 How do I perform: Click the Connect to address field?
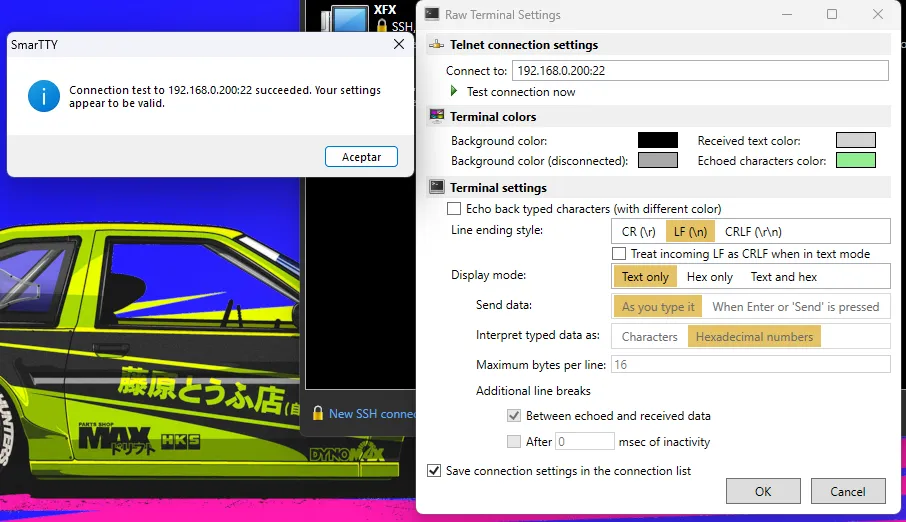pos(699,71)
